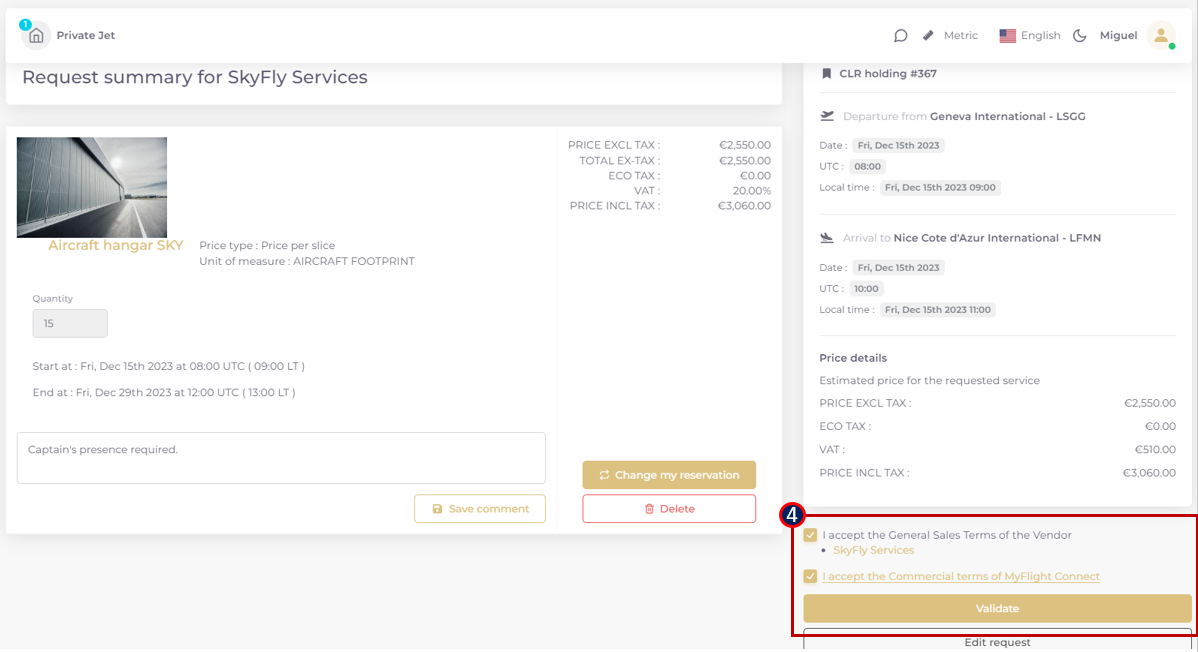Click the home icon in header
This screenshot has width=1198, height=652.
(x=36, y=36)
